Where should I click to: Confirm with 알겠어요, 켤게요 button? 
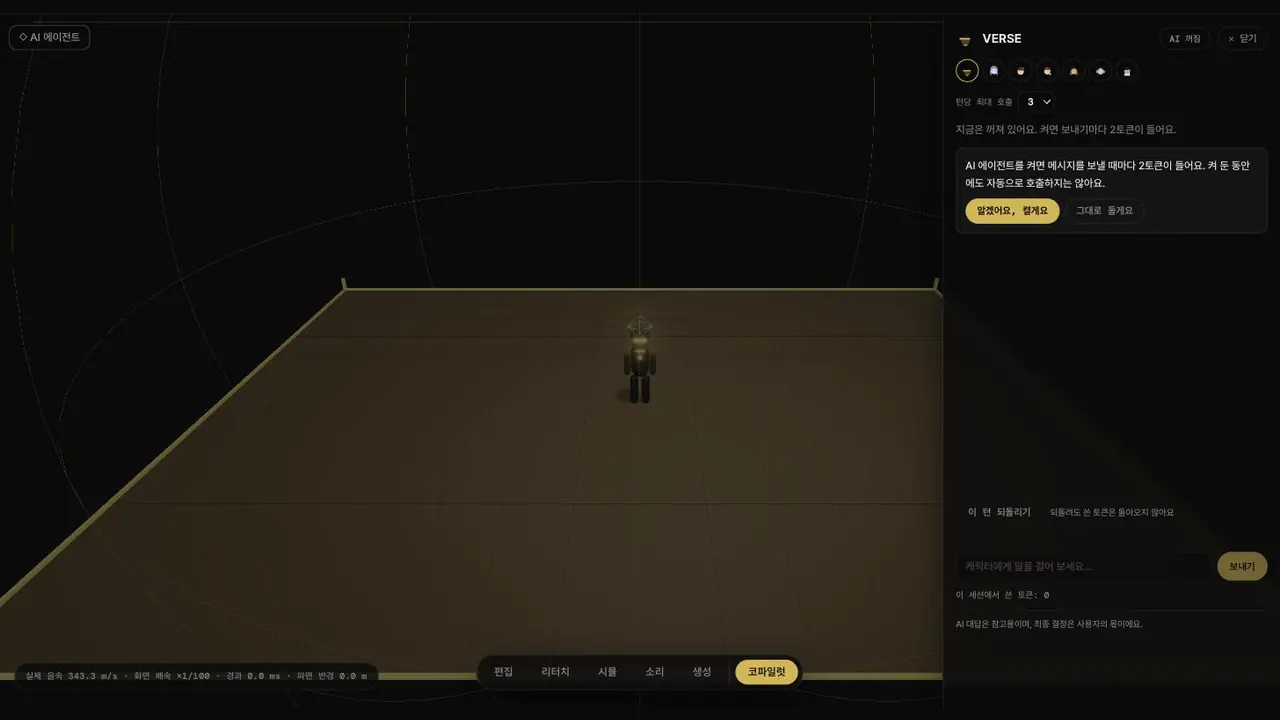click(x=1012, y=211)
